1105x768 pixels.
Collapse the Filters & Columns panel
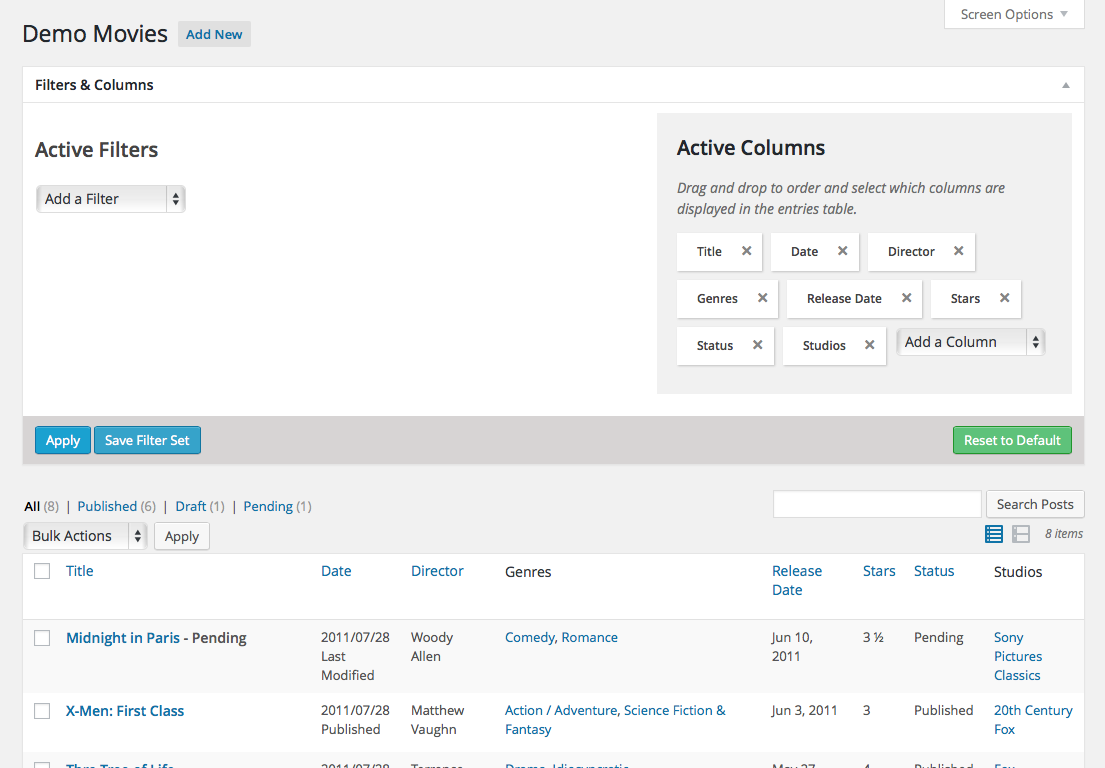point(1065,85)
